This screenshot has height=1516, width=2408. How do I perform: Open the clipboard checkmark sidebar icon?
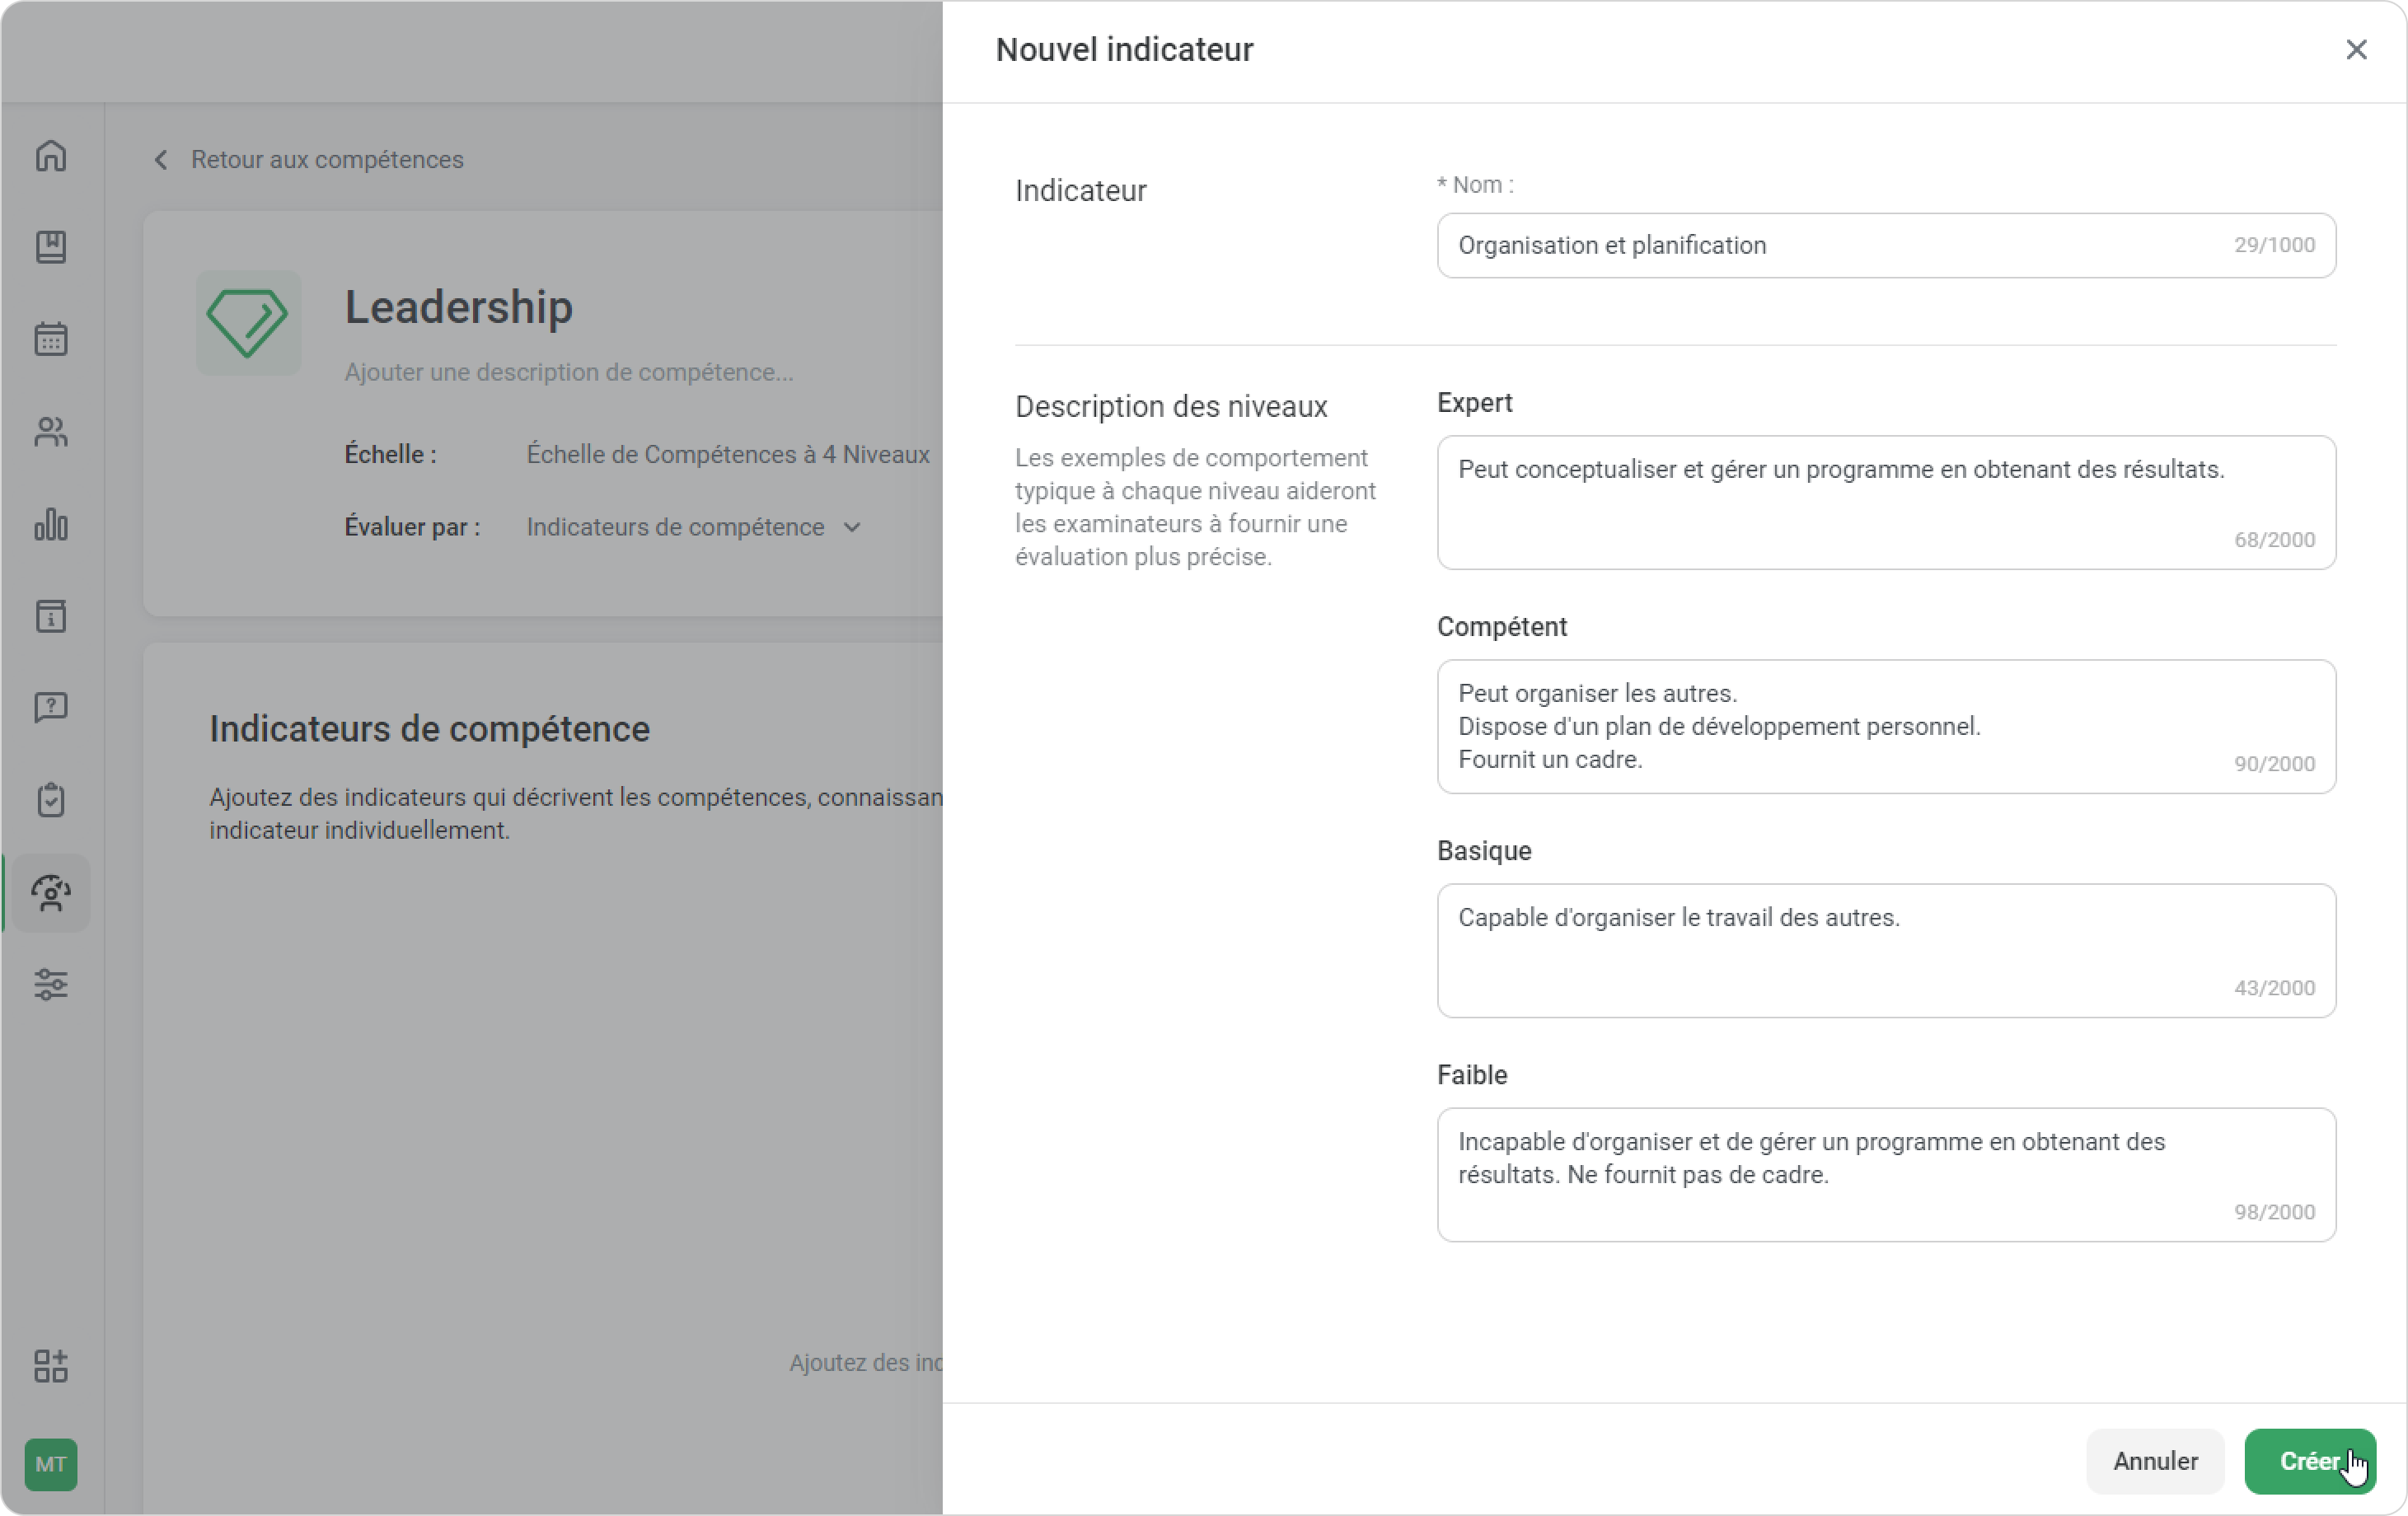click(51, 800)
